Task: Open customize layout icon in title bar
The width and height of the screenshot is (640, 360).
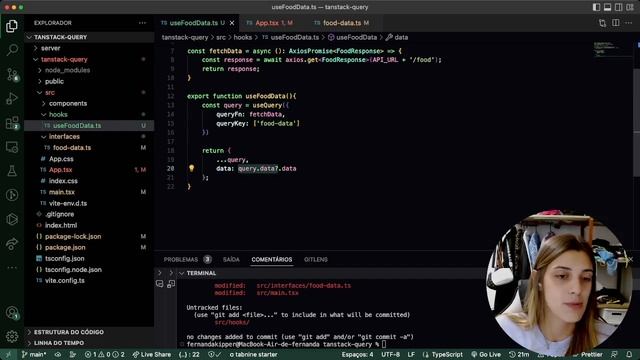Action: (x=630, y=7)
